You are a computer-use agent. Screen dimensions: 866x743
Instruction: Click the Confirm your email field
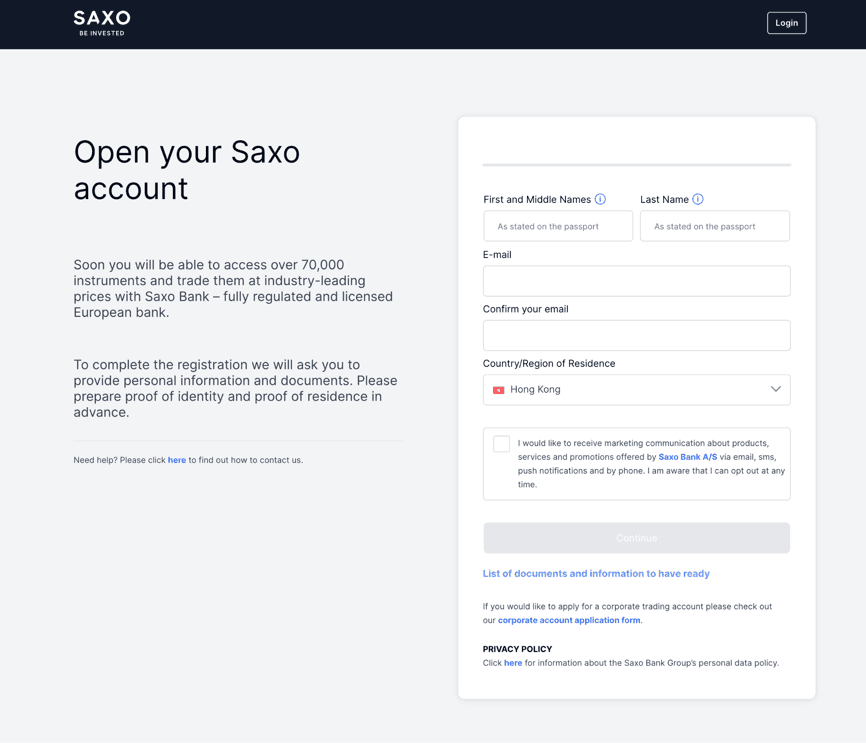pos(636,335)
